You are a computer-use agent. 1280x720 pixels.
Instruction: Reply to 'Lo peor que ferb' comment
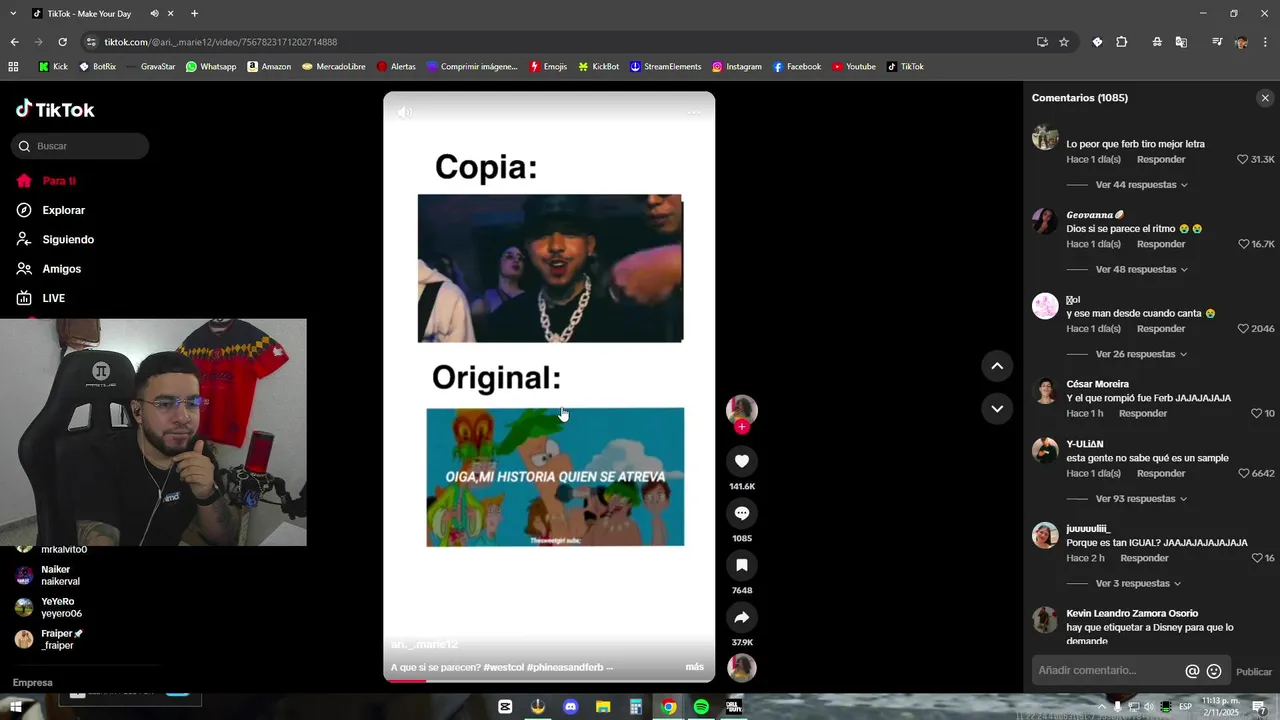pyautogui.click(x=1161, y=159)
